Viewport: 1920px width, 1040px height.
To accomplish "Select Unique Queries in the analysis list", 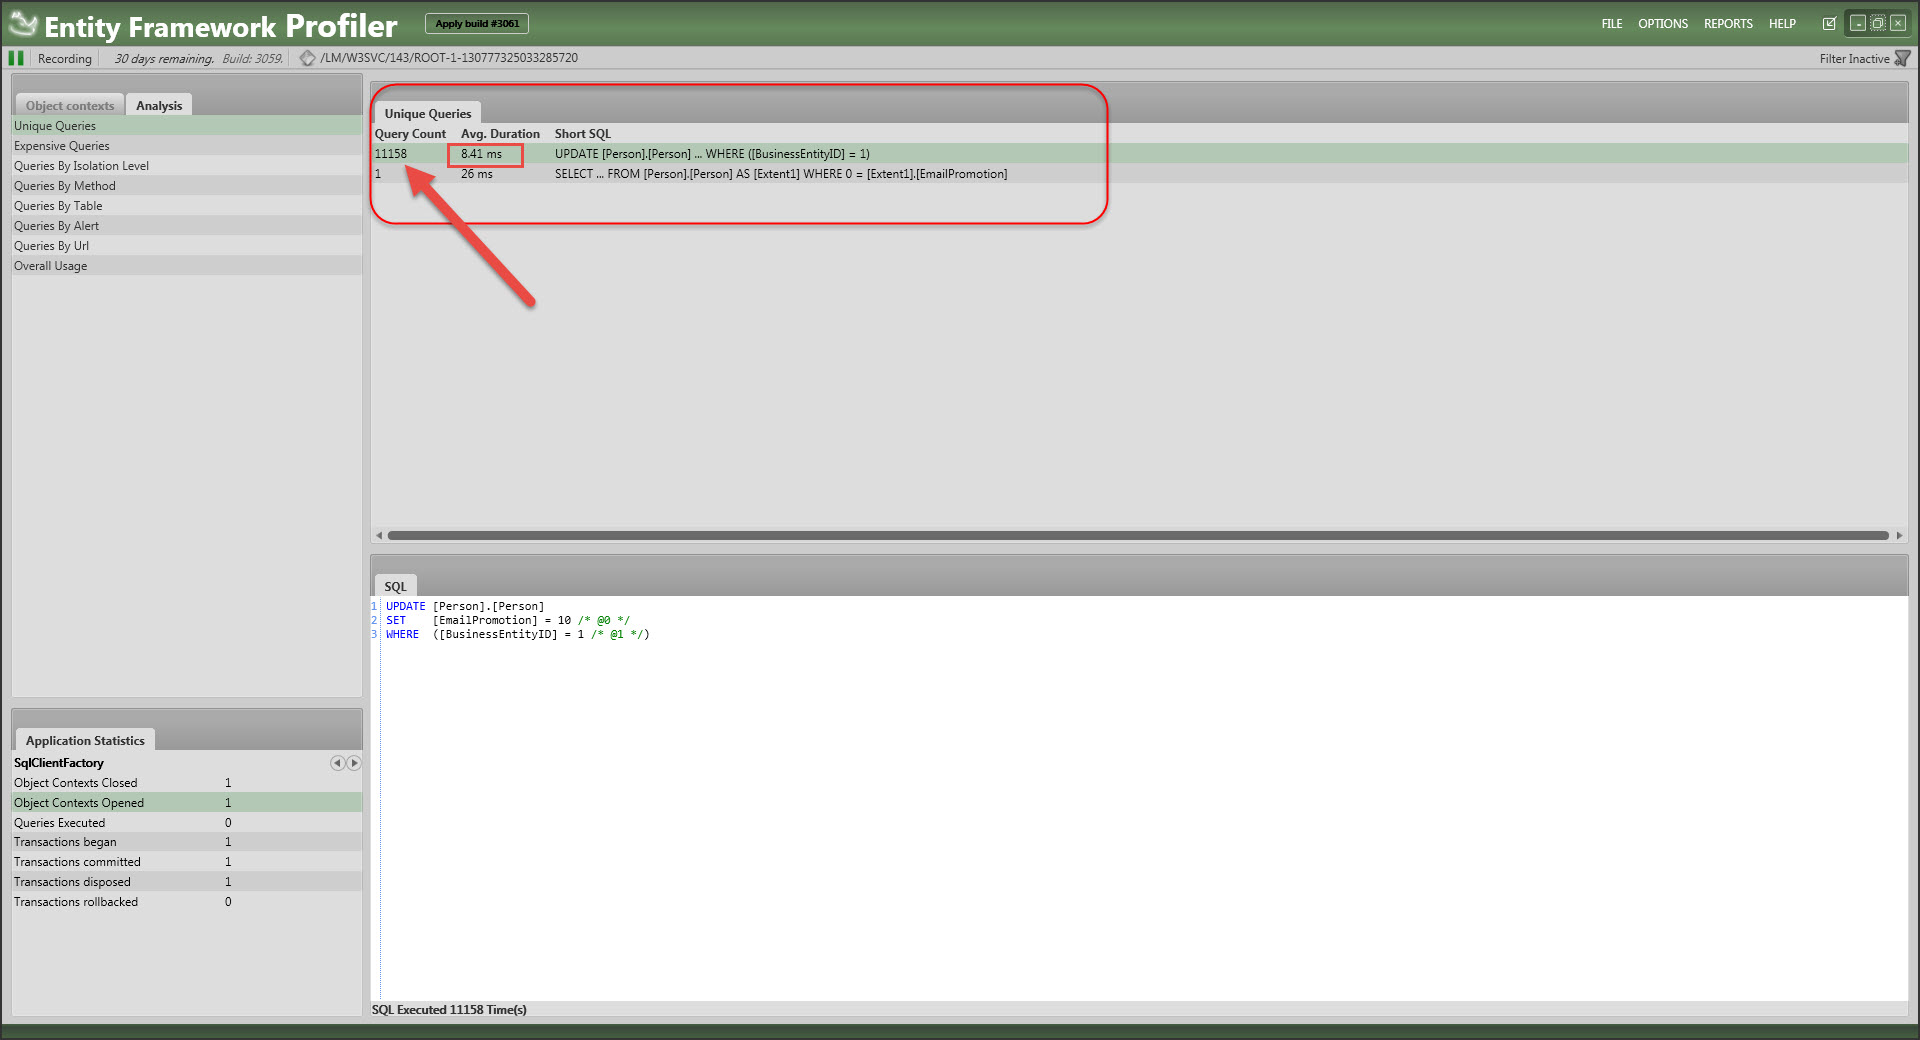I will pos(187,126).
